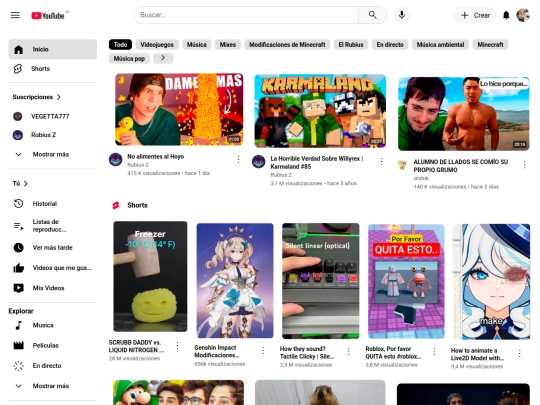Start voice search with the microphone

click(402, 15)
